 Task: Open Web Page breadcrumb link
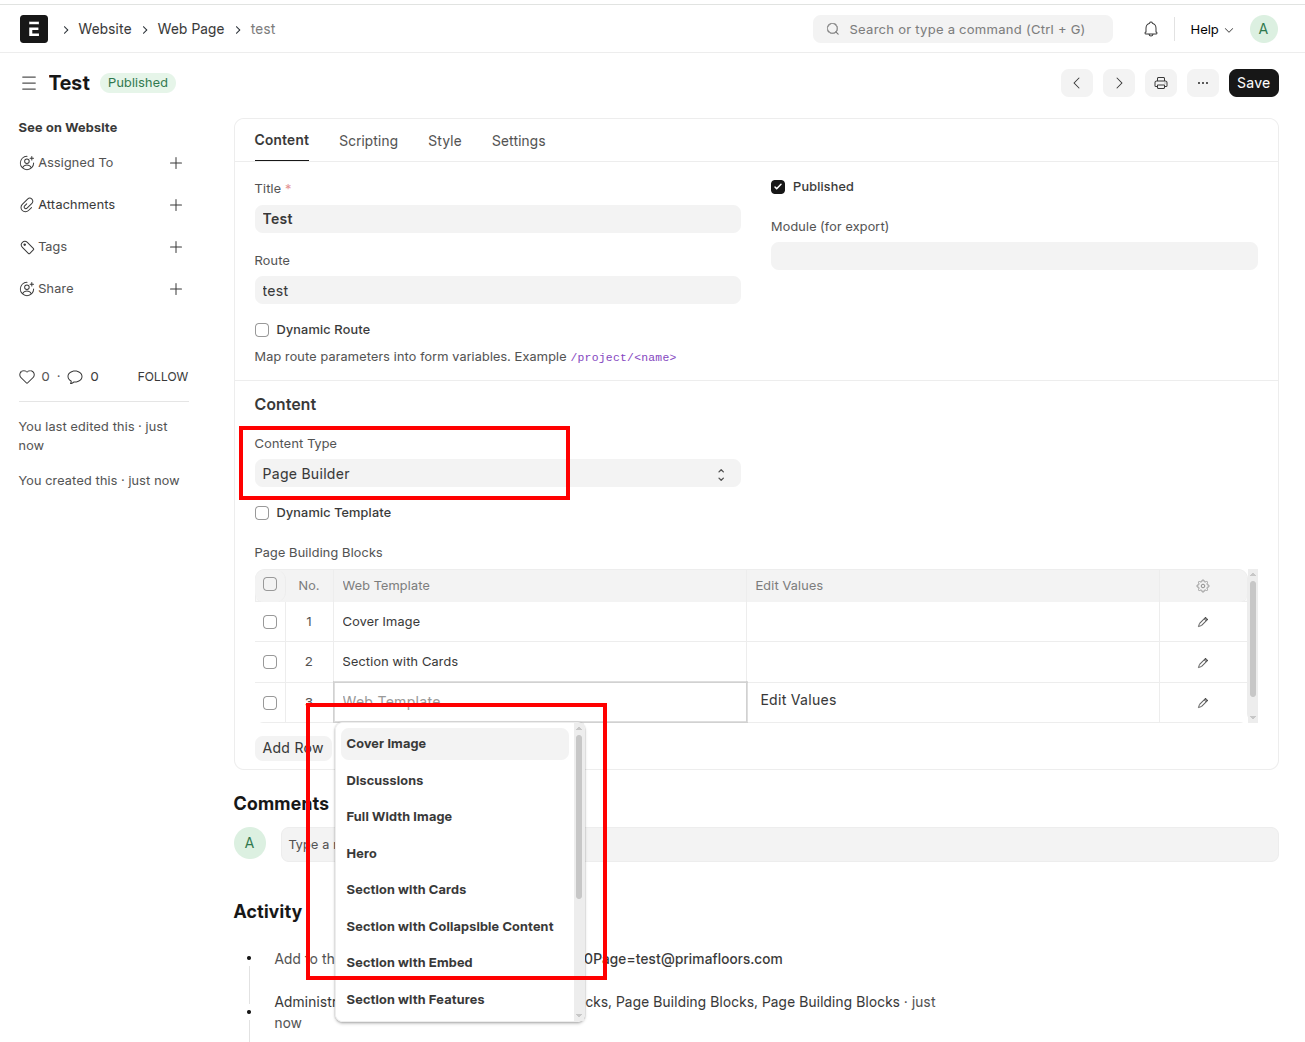[x=191, y=29]
